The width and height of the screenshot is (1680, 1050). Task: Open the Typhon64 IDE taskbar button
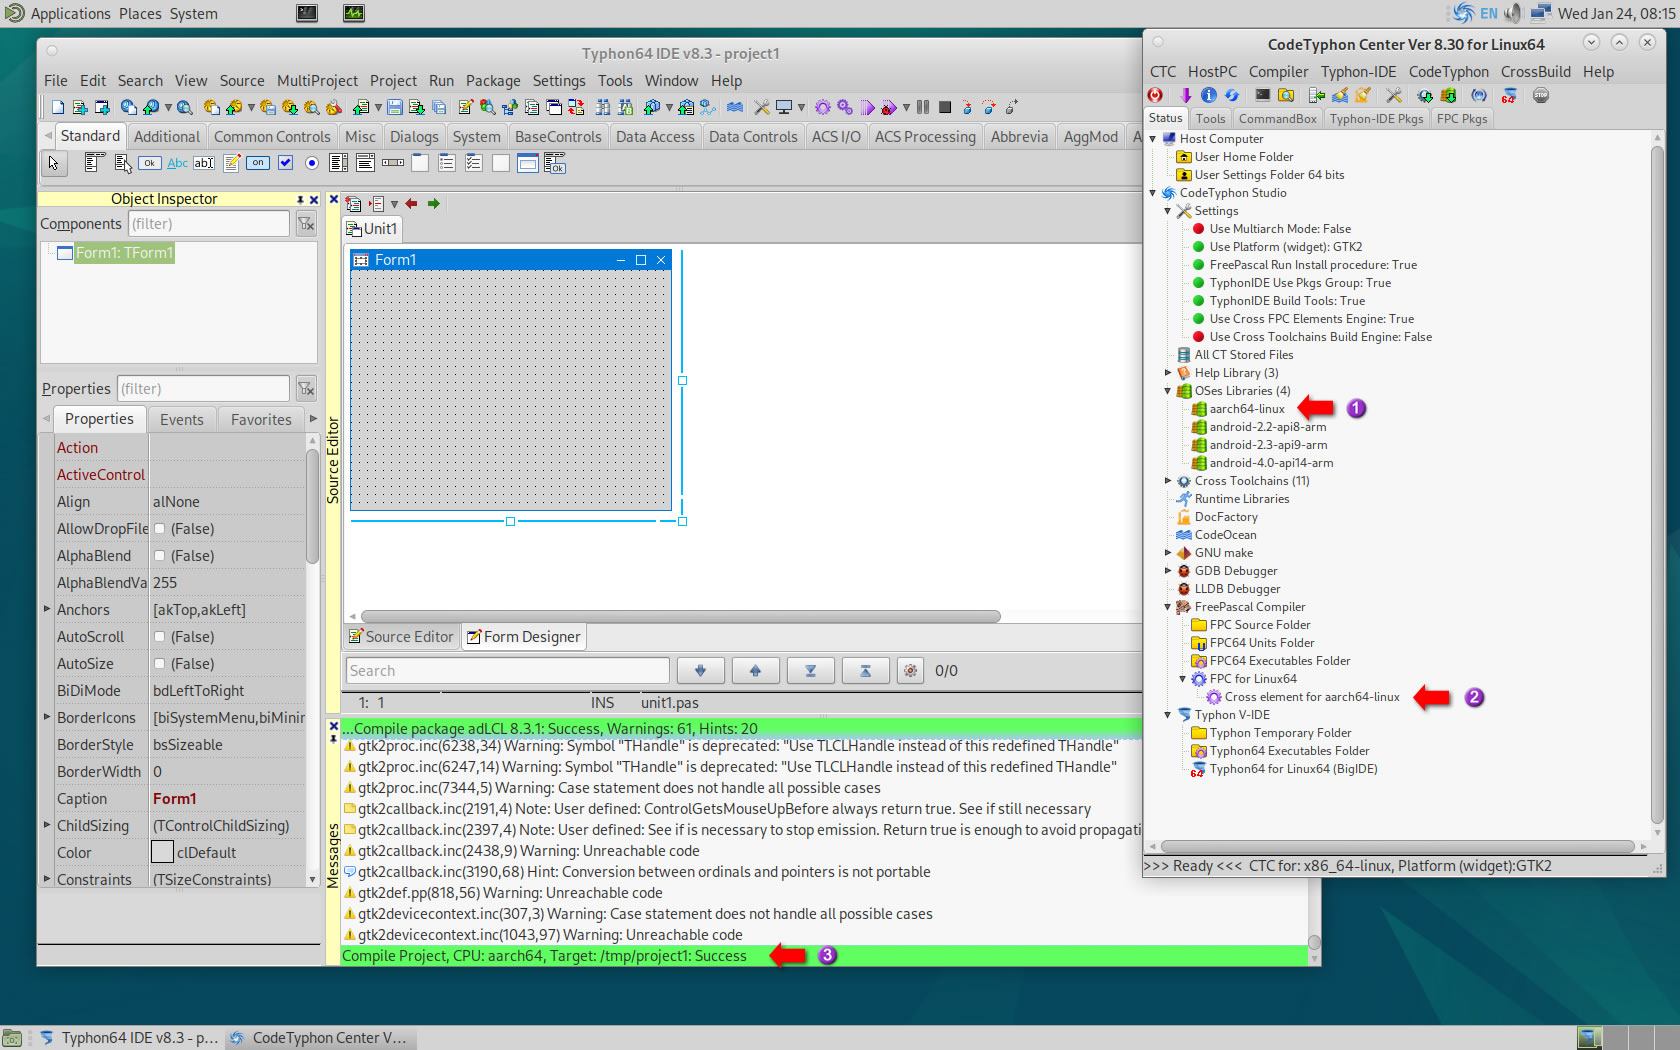tap(129, 1038)
